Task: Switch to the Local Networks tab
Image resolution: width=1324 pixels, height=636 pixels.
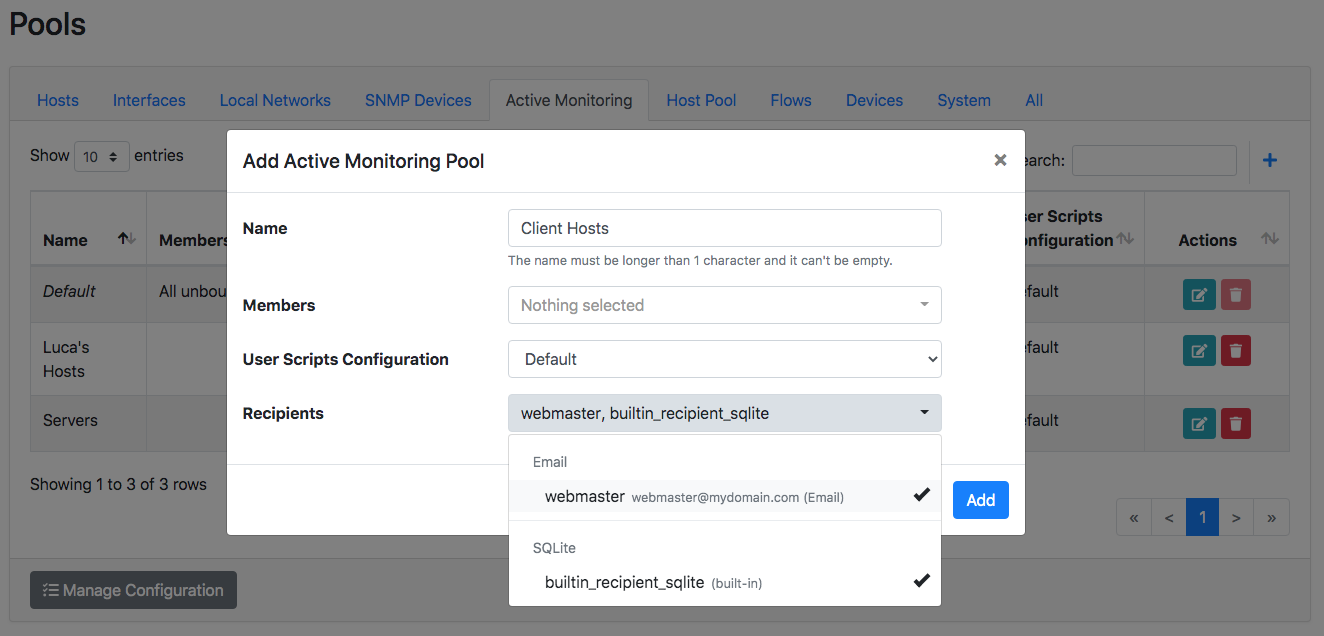Action: click(x=275, y=100)
